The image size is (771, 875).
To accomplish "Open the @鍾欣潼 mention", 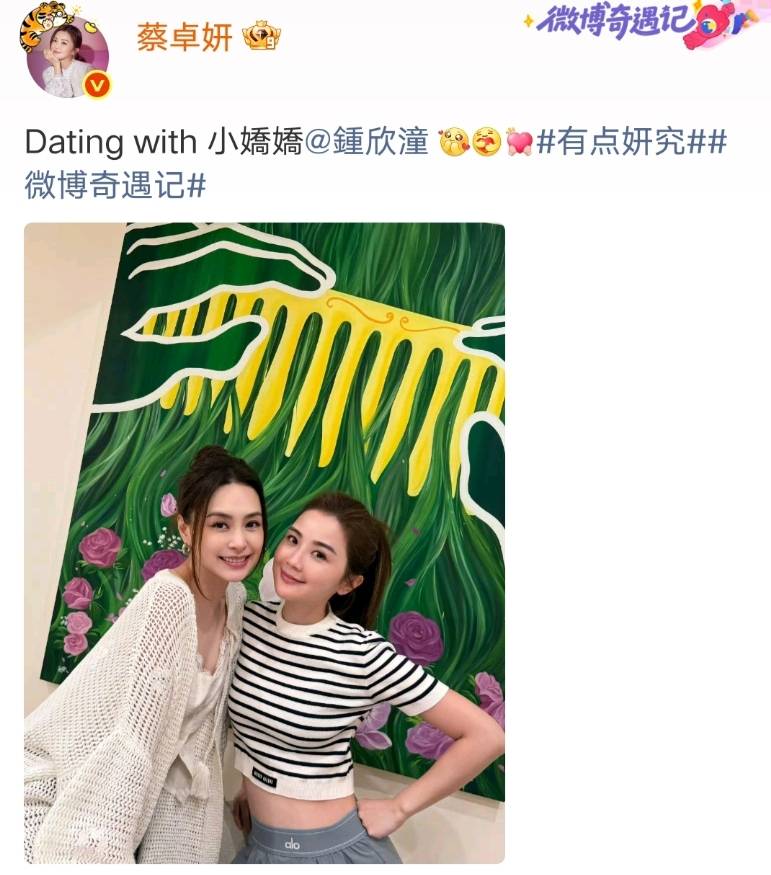I will 368,142.
